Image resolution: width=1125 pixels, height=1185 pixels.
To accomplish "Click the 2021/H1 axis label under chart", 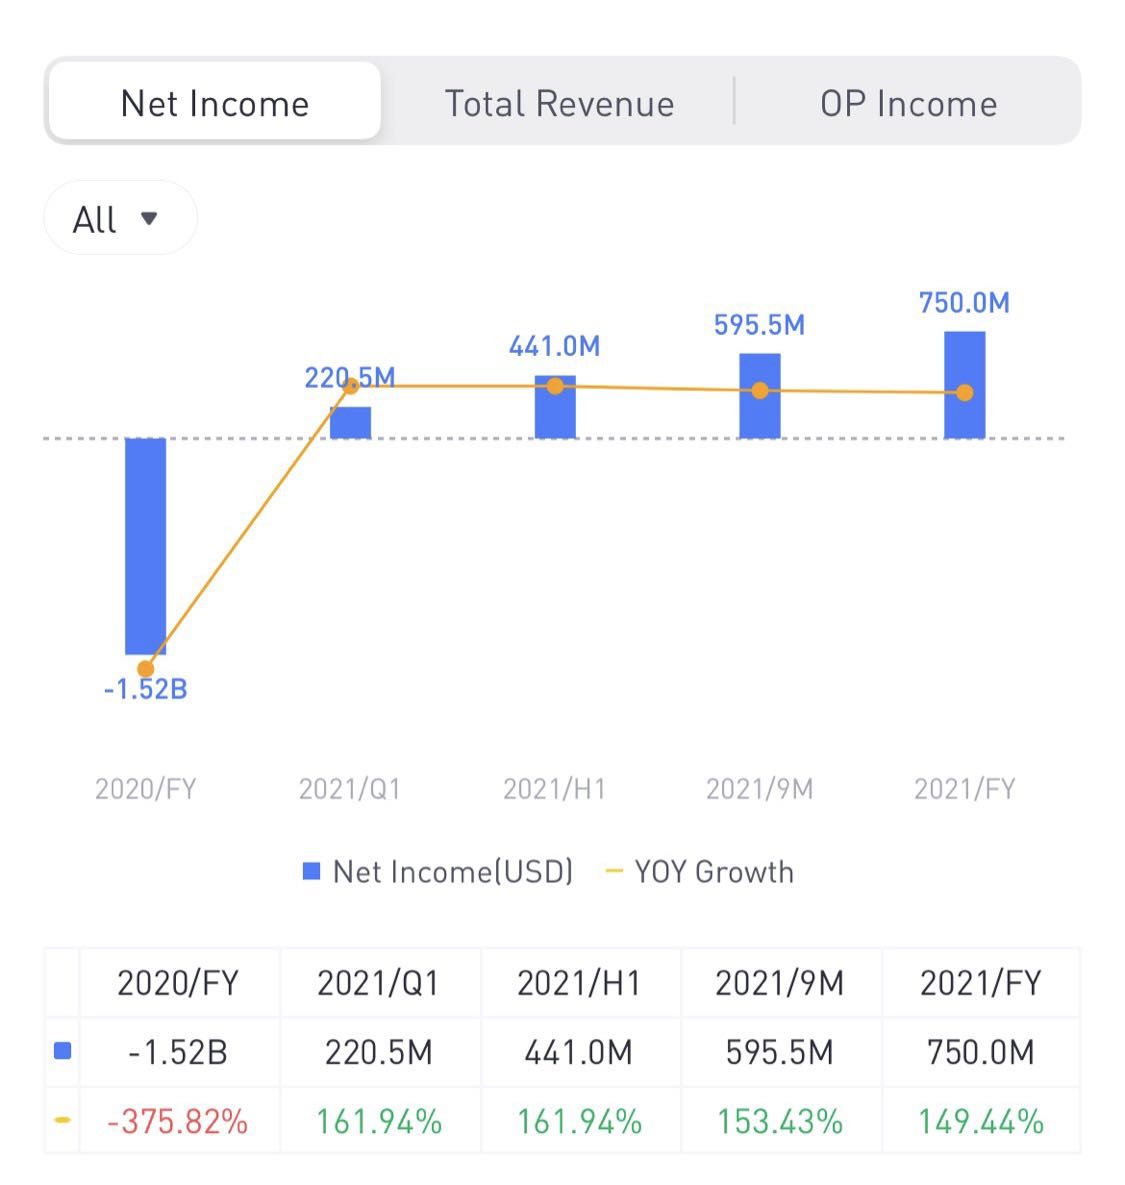I will (555, 789).
